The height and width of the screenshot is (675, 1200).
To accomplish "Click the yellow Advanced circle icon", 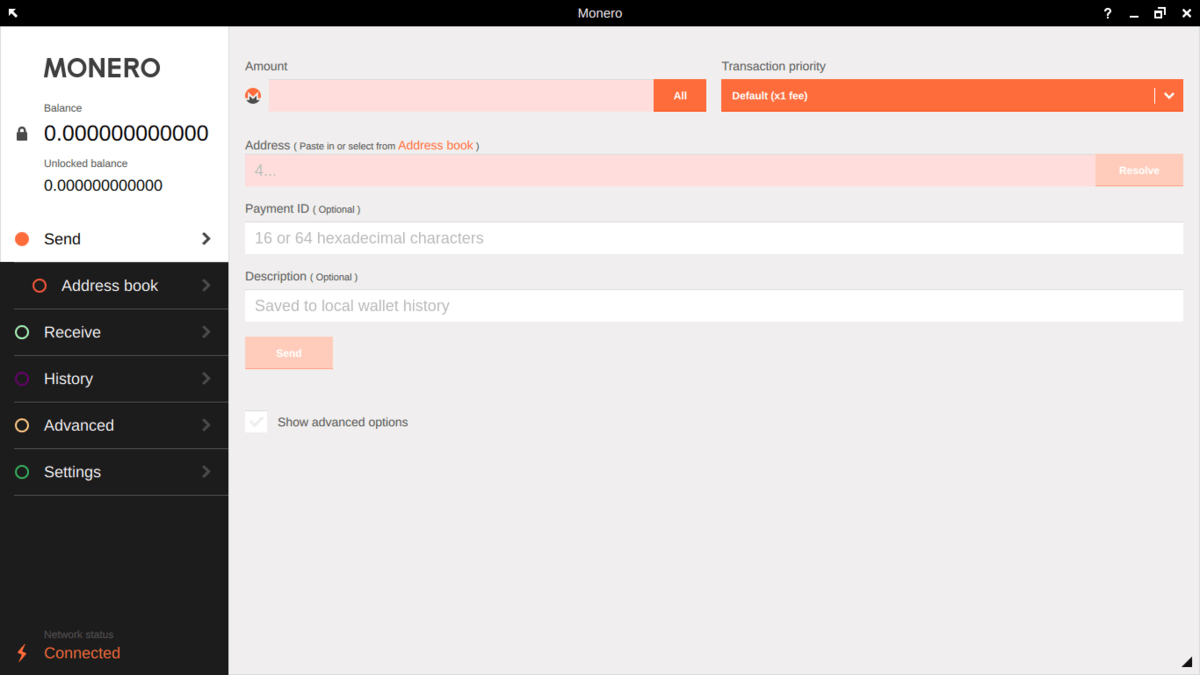I will (21, 425).
